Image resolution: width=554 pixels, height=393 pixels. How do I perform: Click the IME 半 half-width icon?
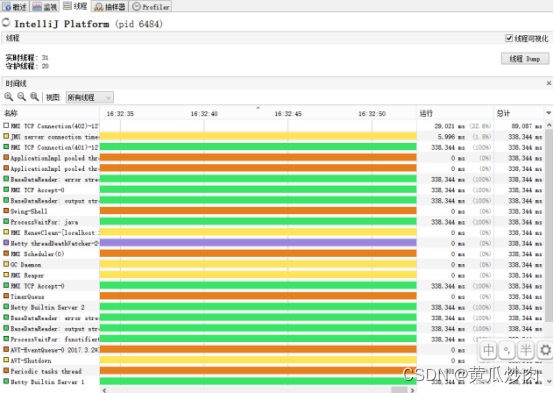coord(526,350)
